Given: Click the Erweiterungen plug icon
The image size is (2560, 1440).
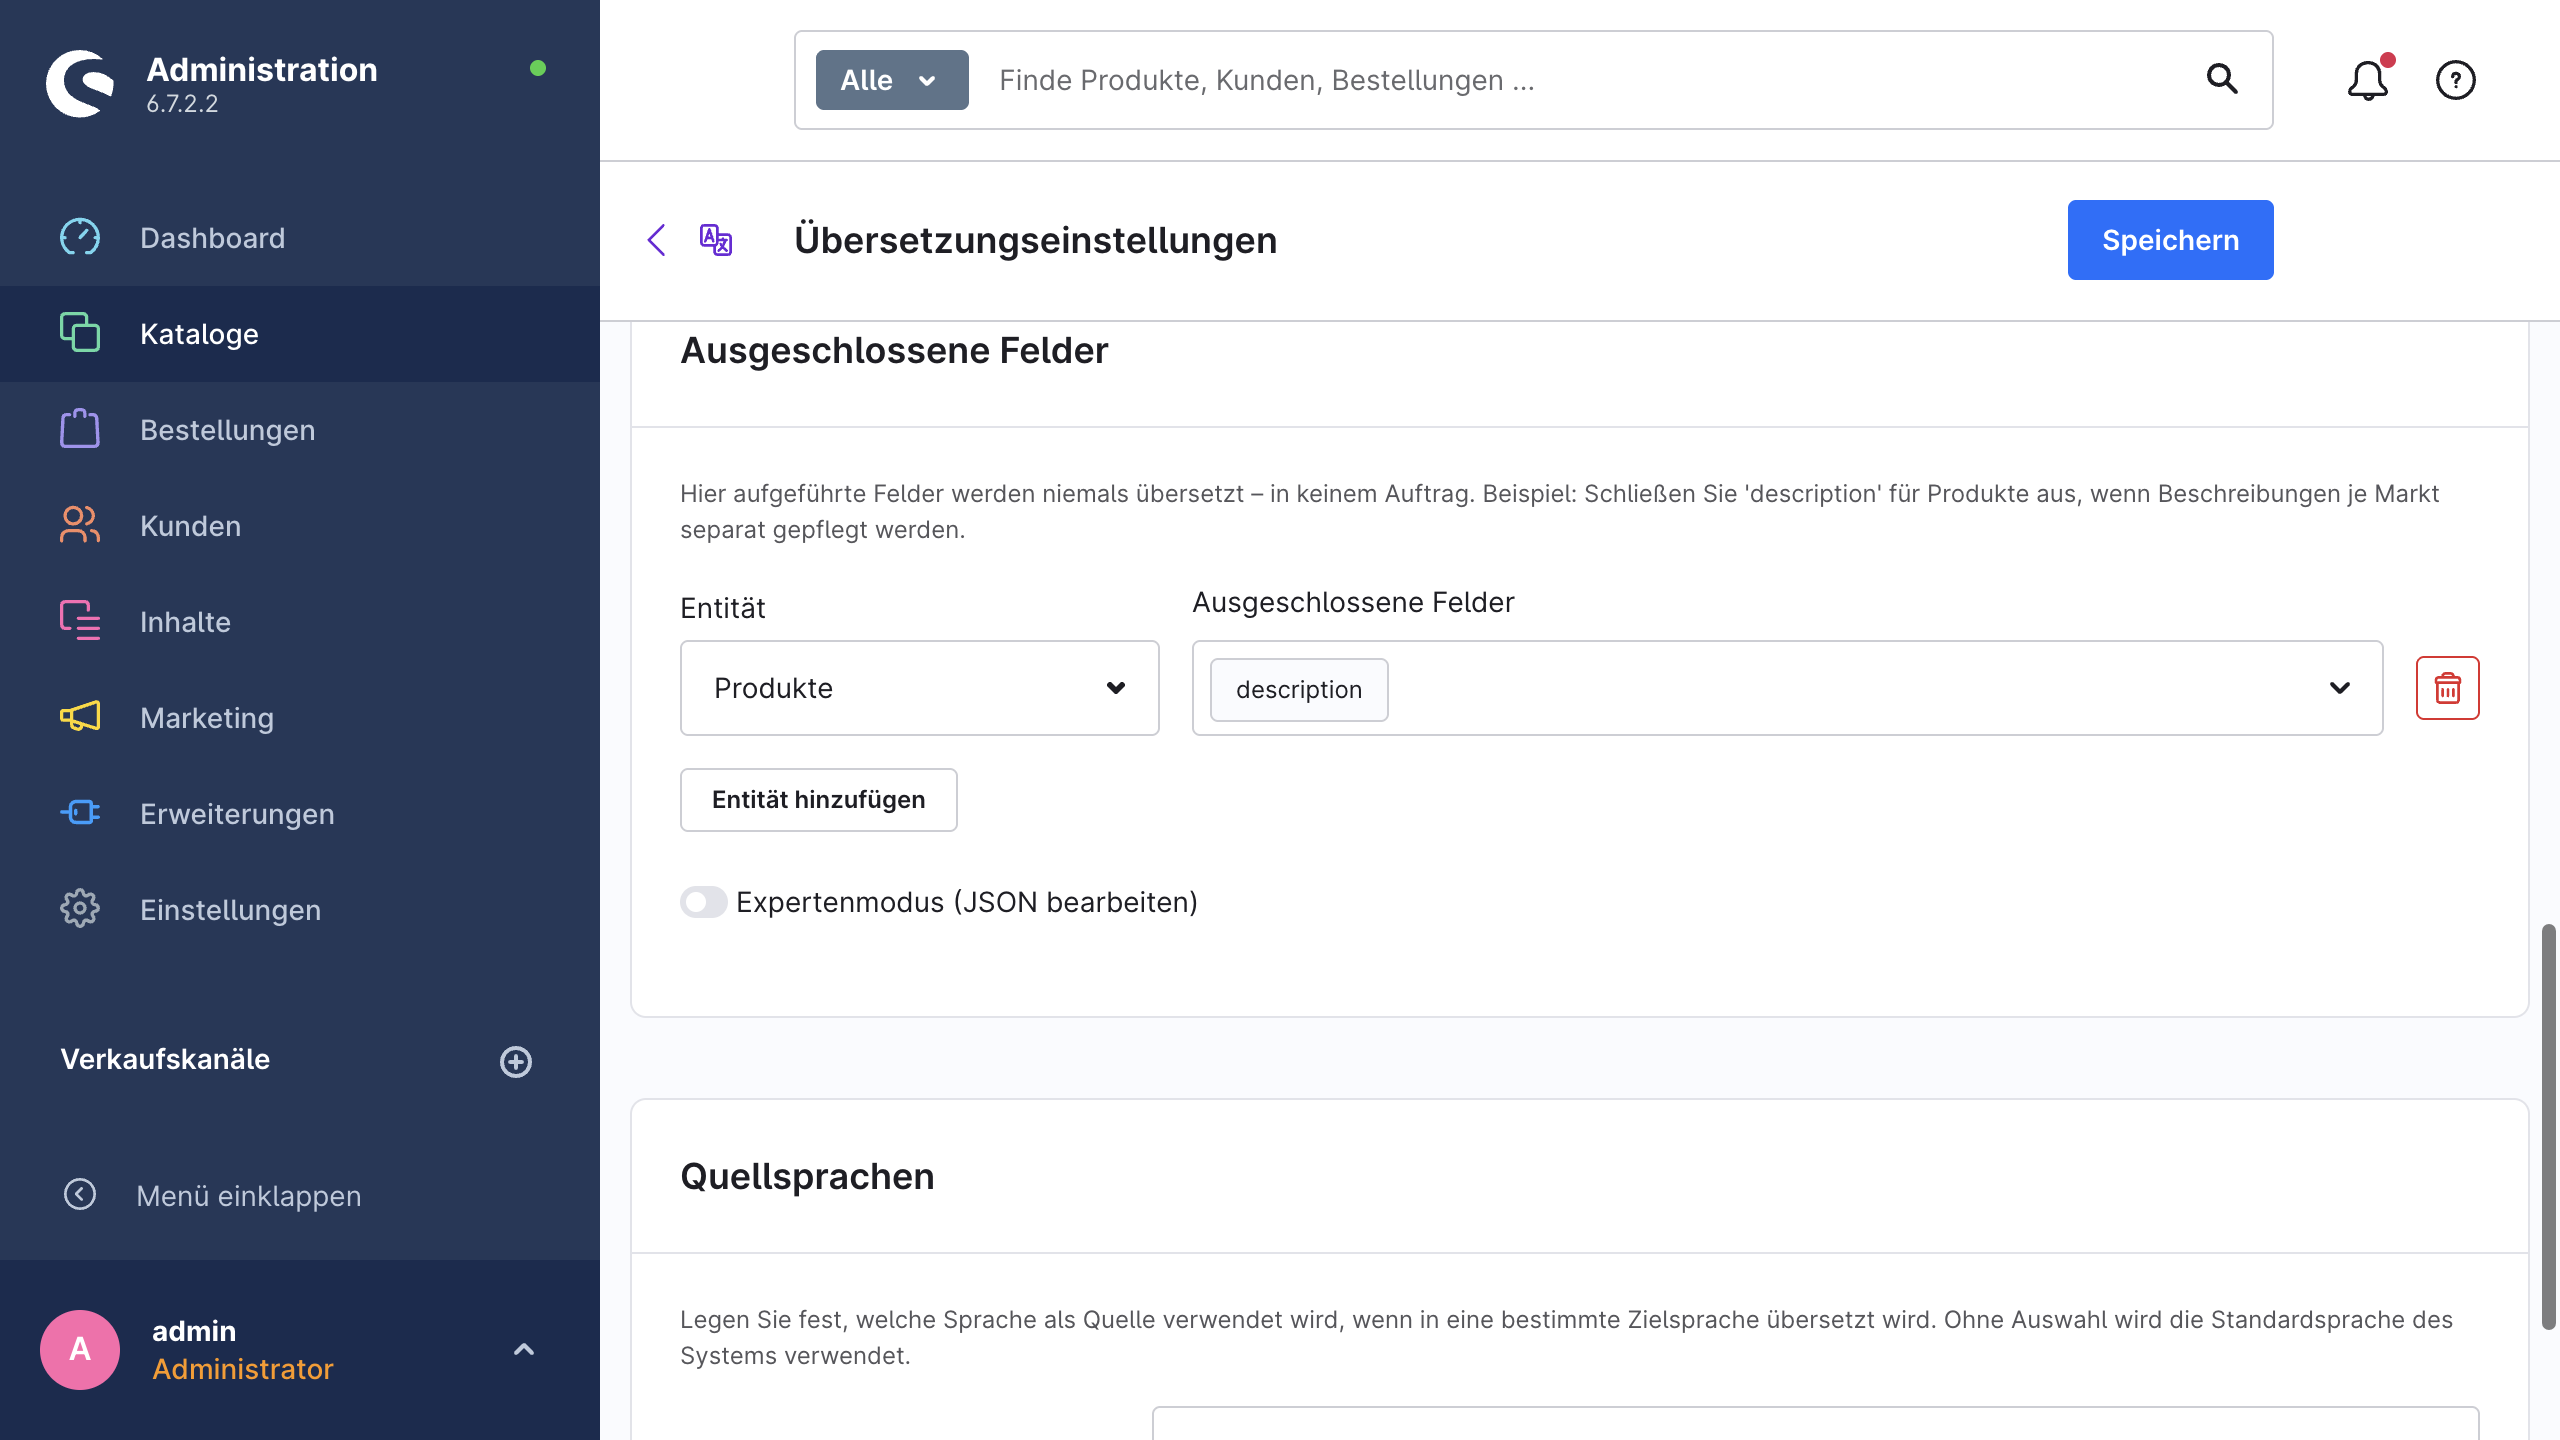Looking at the screenshot, I should tap(80, 813).
